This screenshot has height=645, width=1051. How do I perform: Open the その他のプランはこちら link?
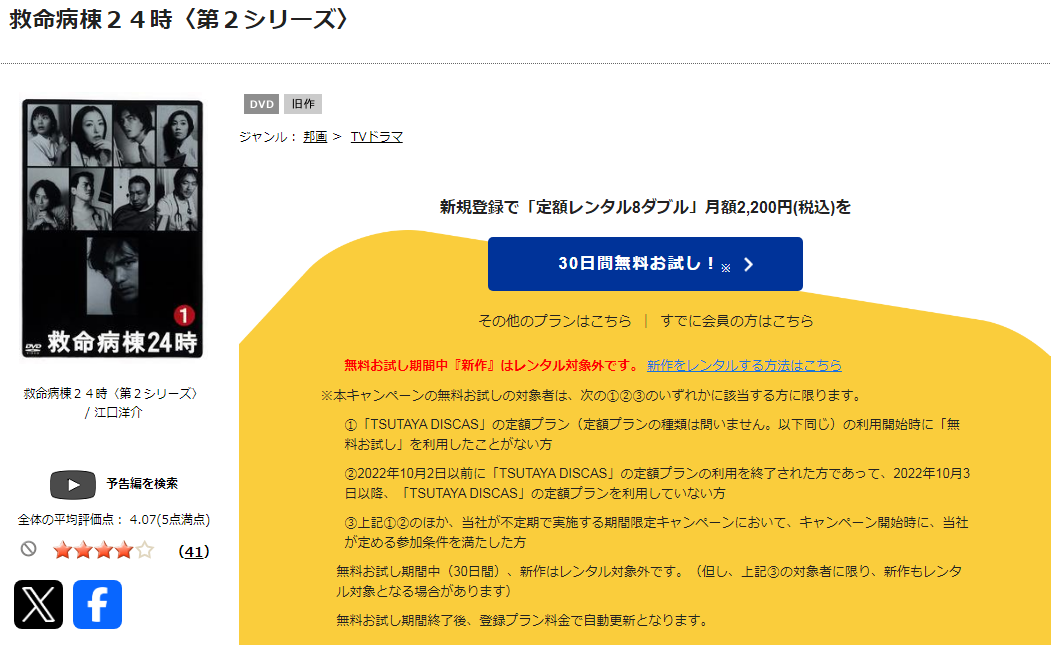coord(555,320)
